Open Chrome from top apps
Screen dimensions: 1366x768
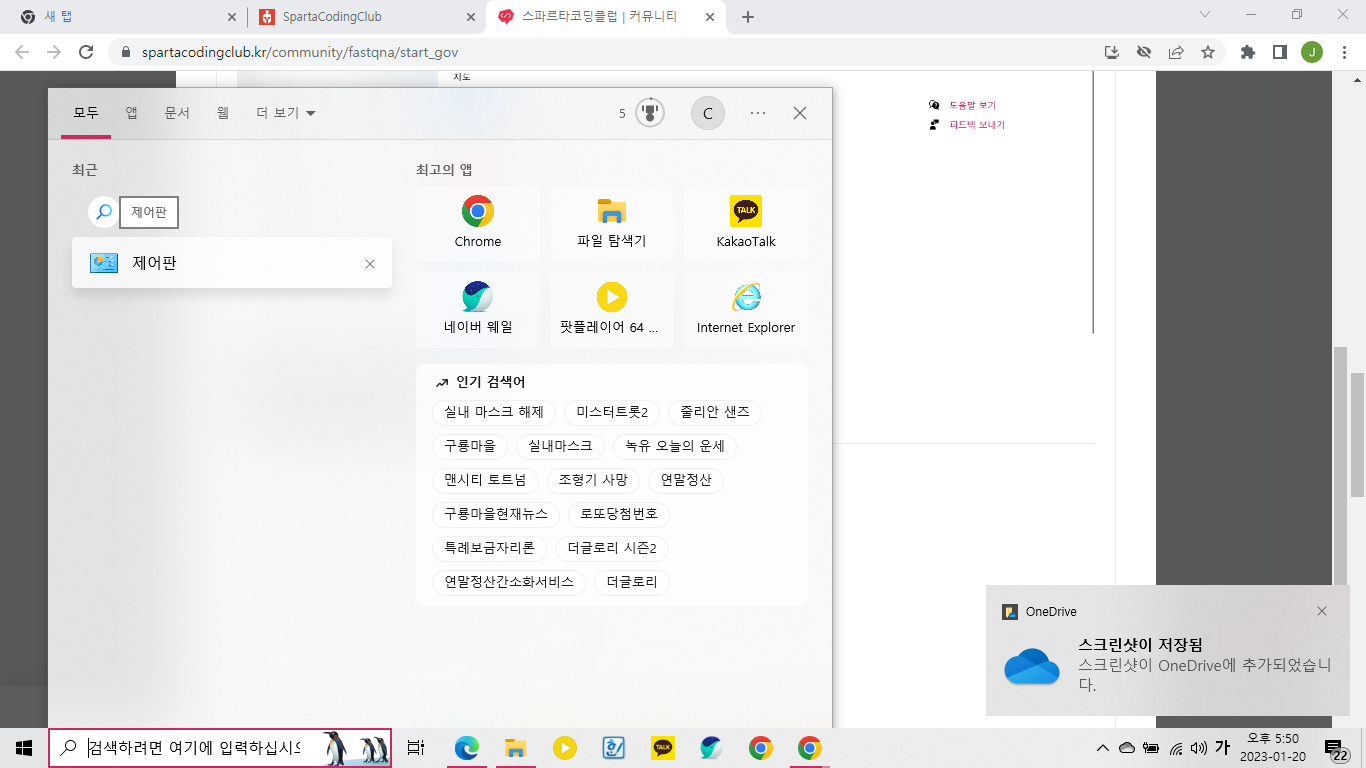pyautogui.click(x=478, y=223)
